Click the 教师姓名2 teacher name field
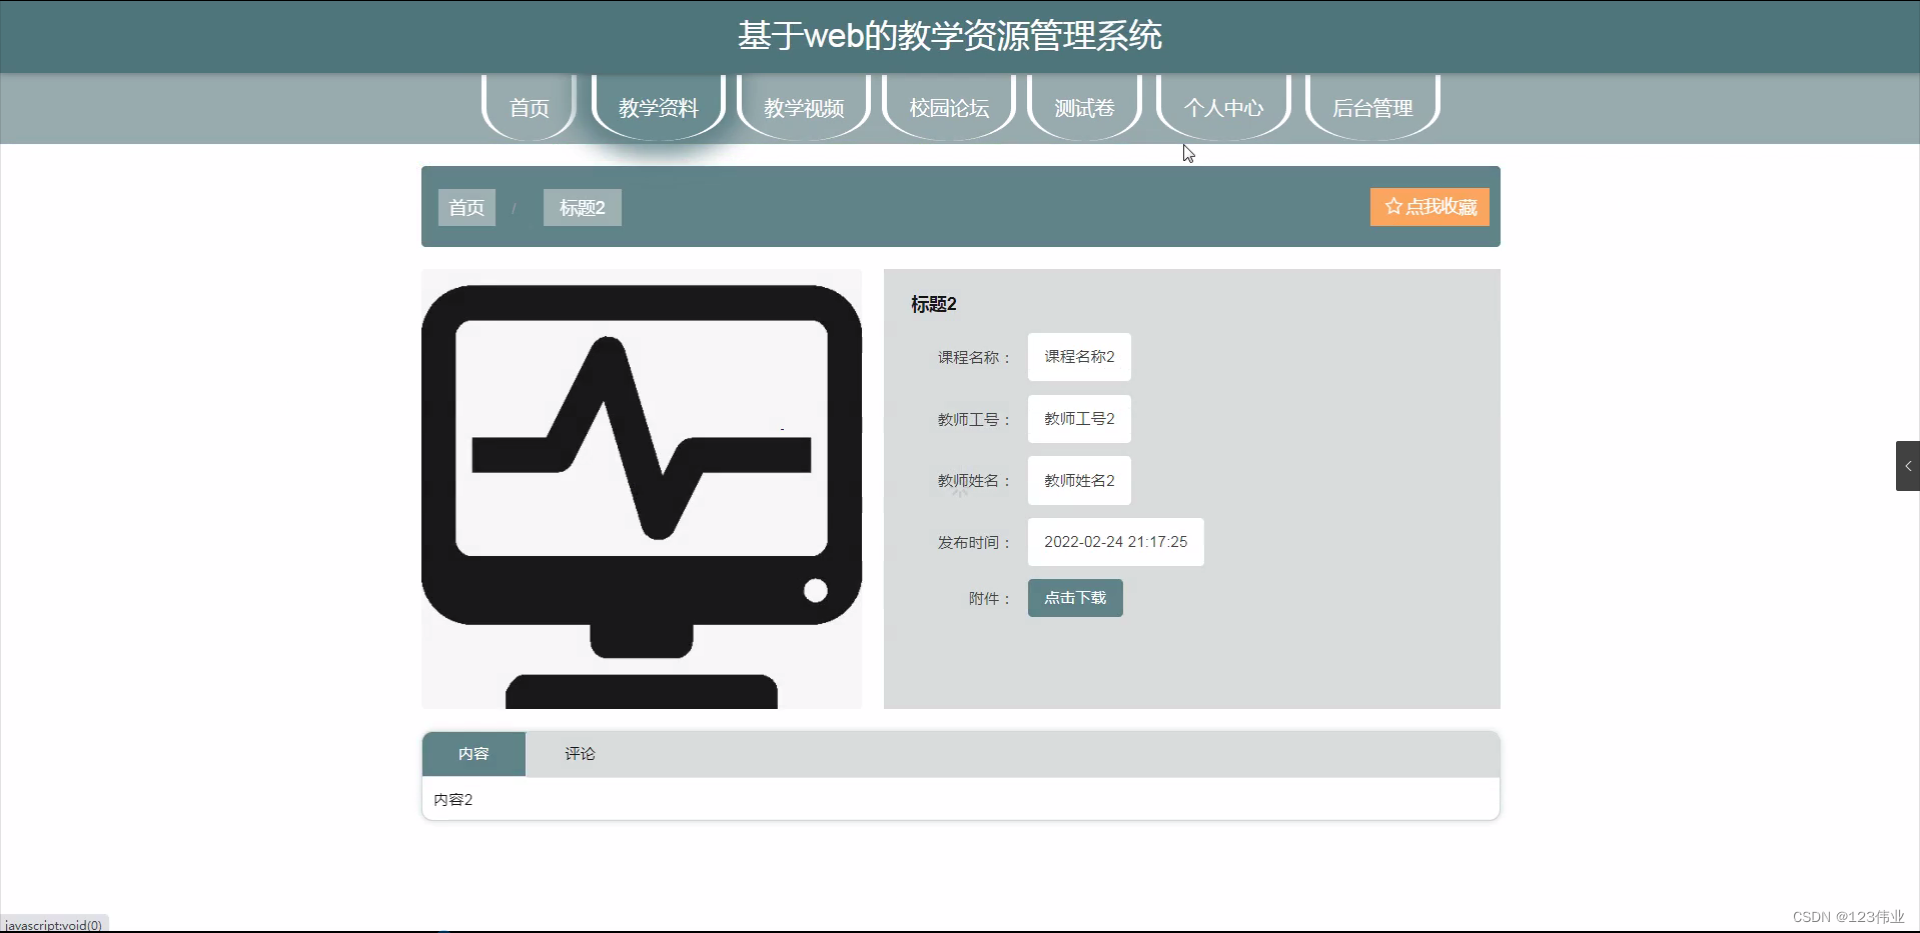1920x933 pixels. (1078, 480)
